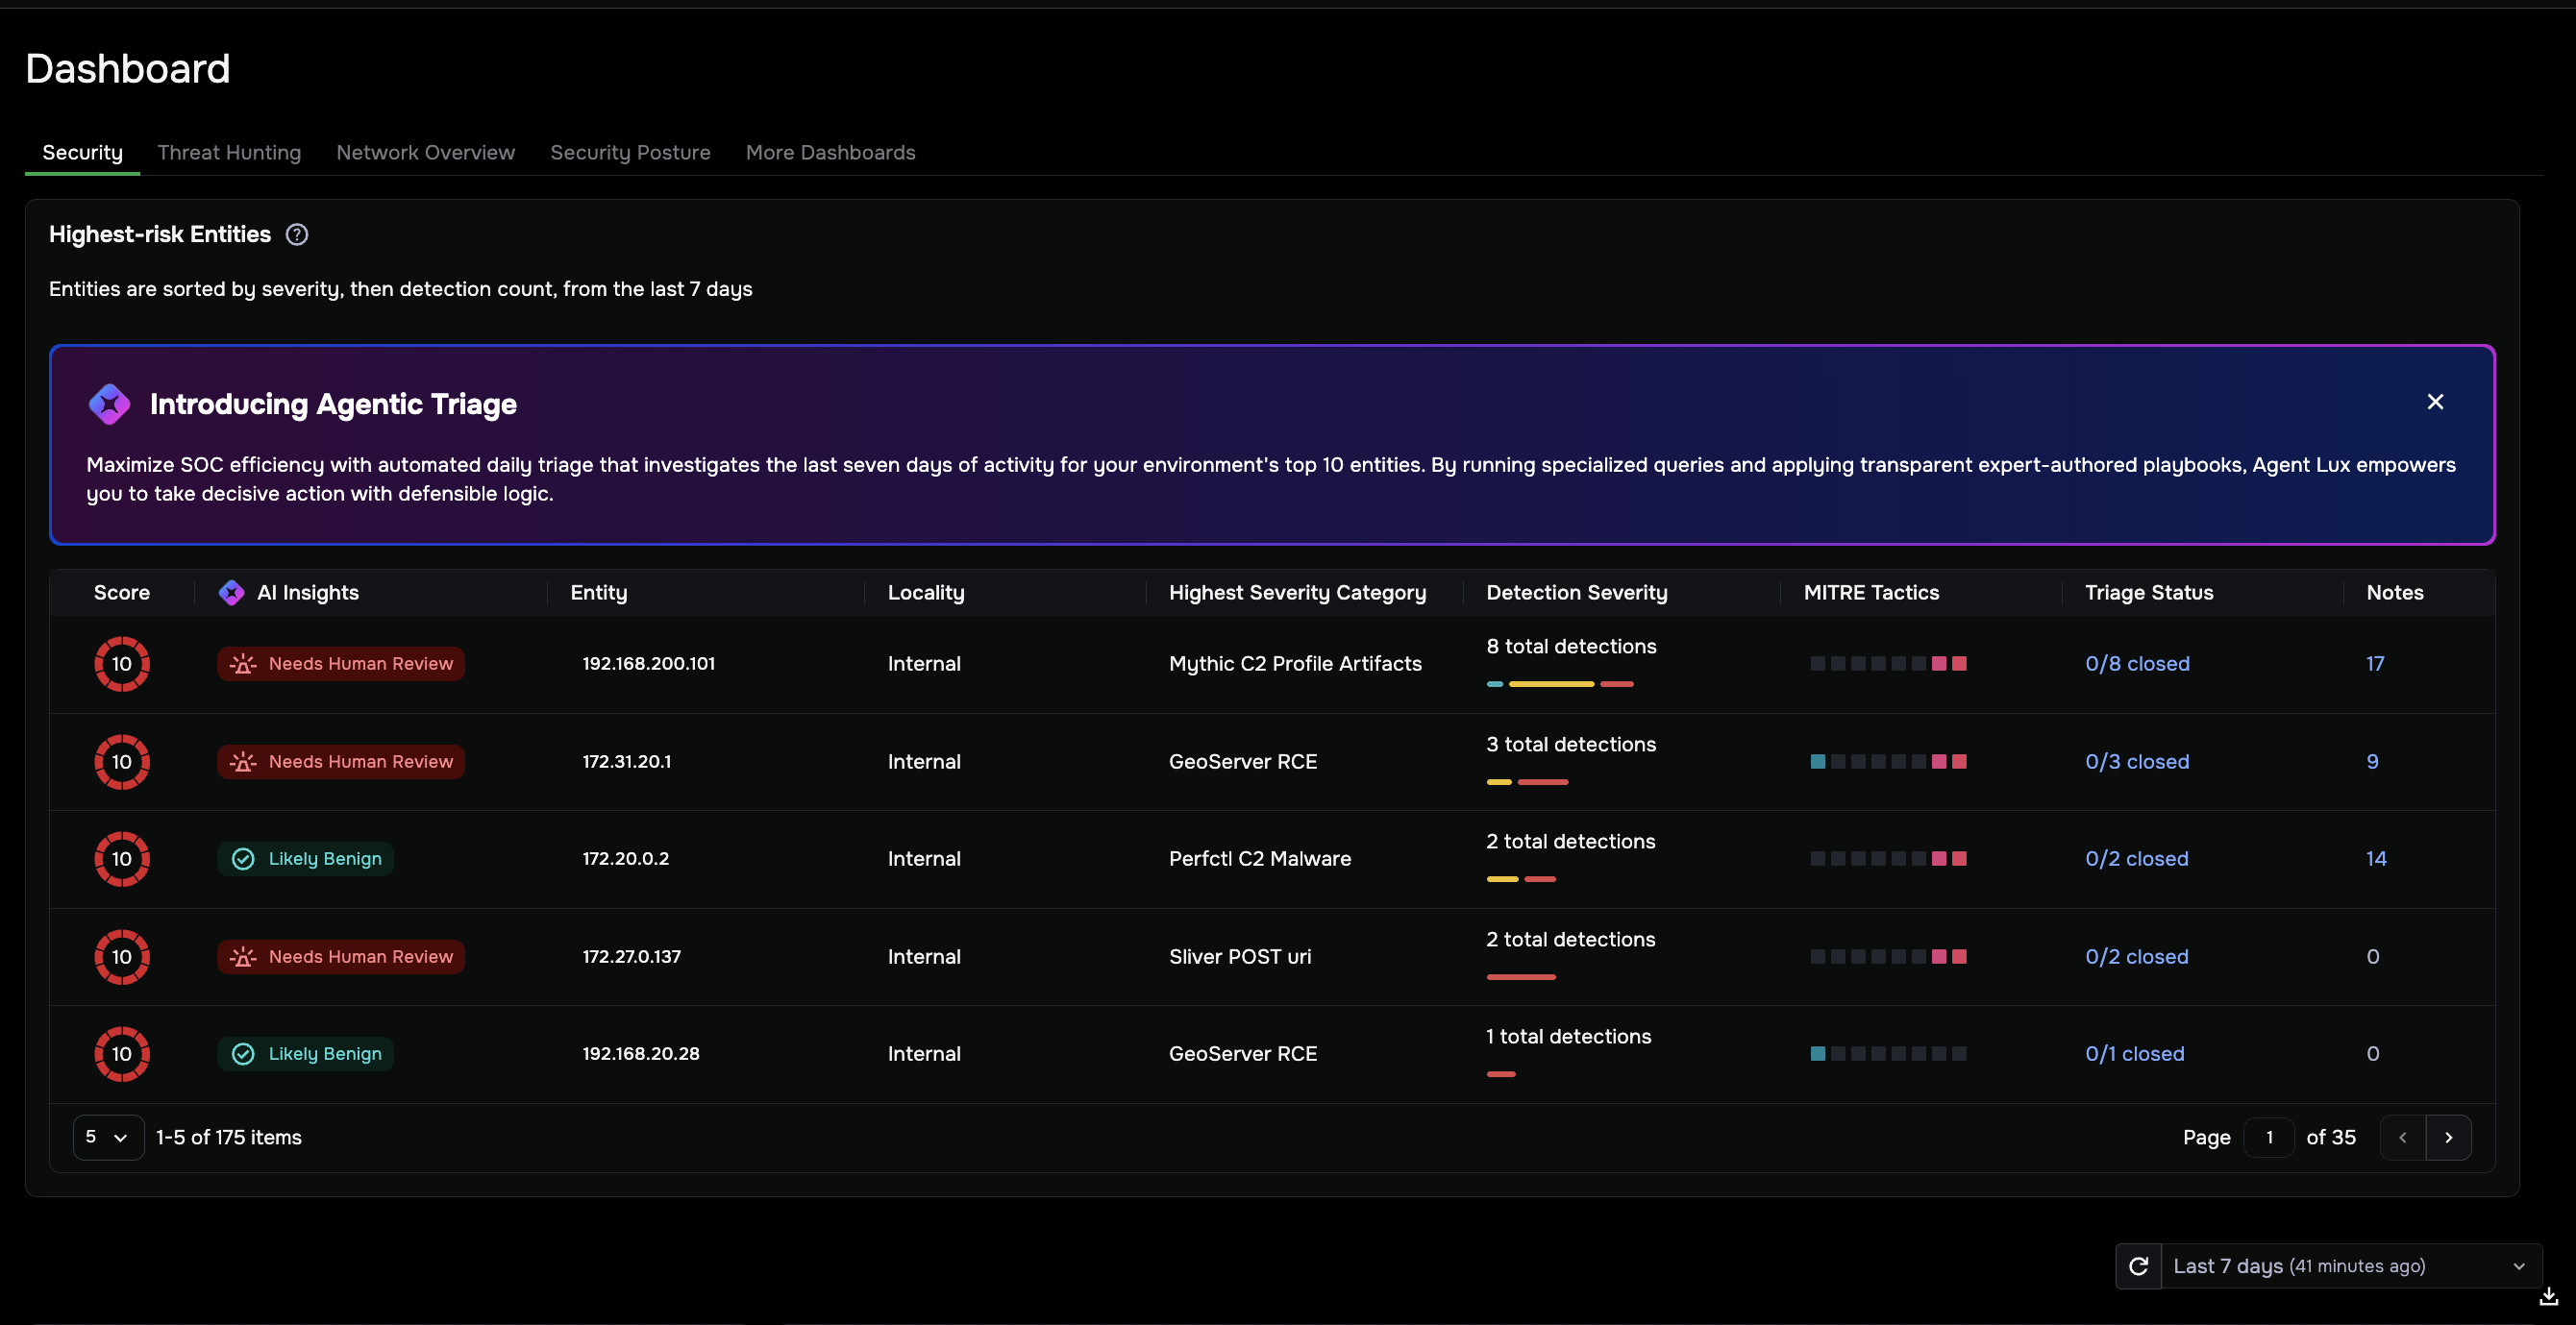
Task: Refresh the dashboard data
Action: pyautogui.click(x=2138, y=1266)
